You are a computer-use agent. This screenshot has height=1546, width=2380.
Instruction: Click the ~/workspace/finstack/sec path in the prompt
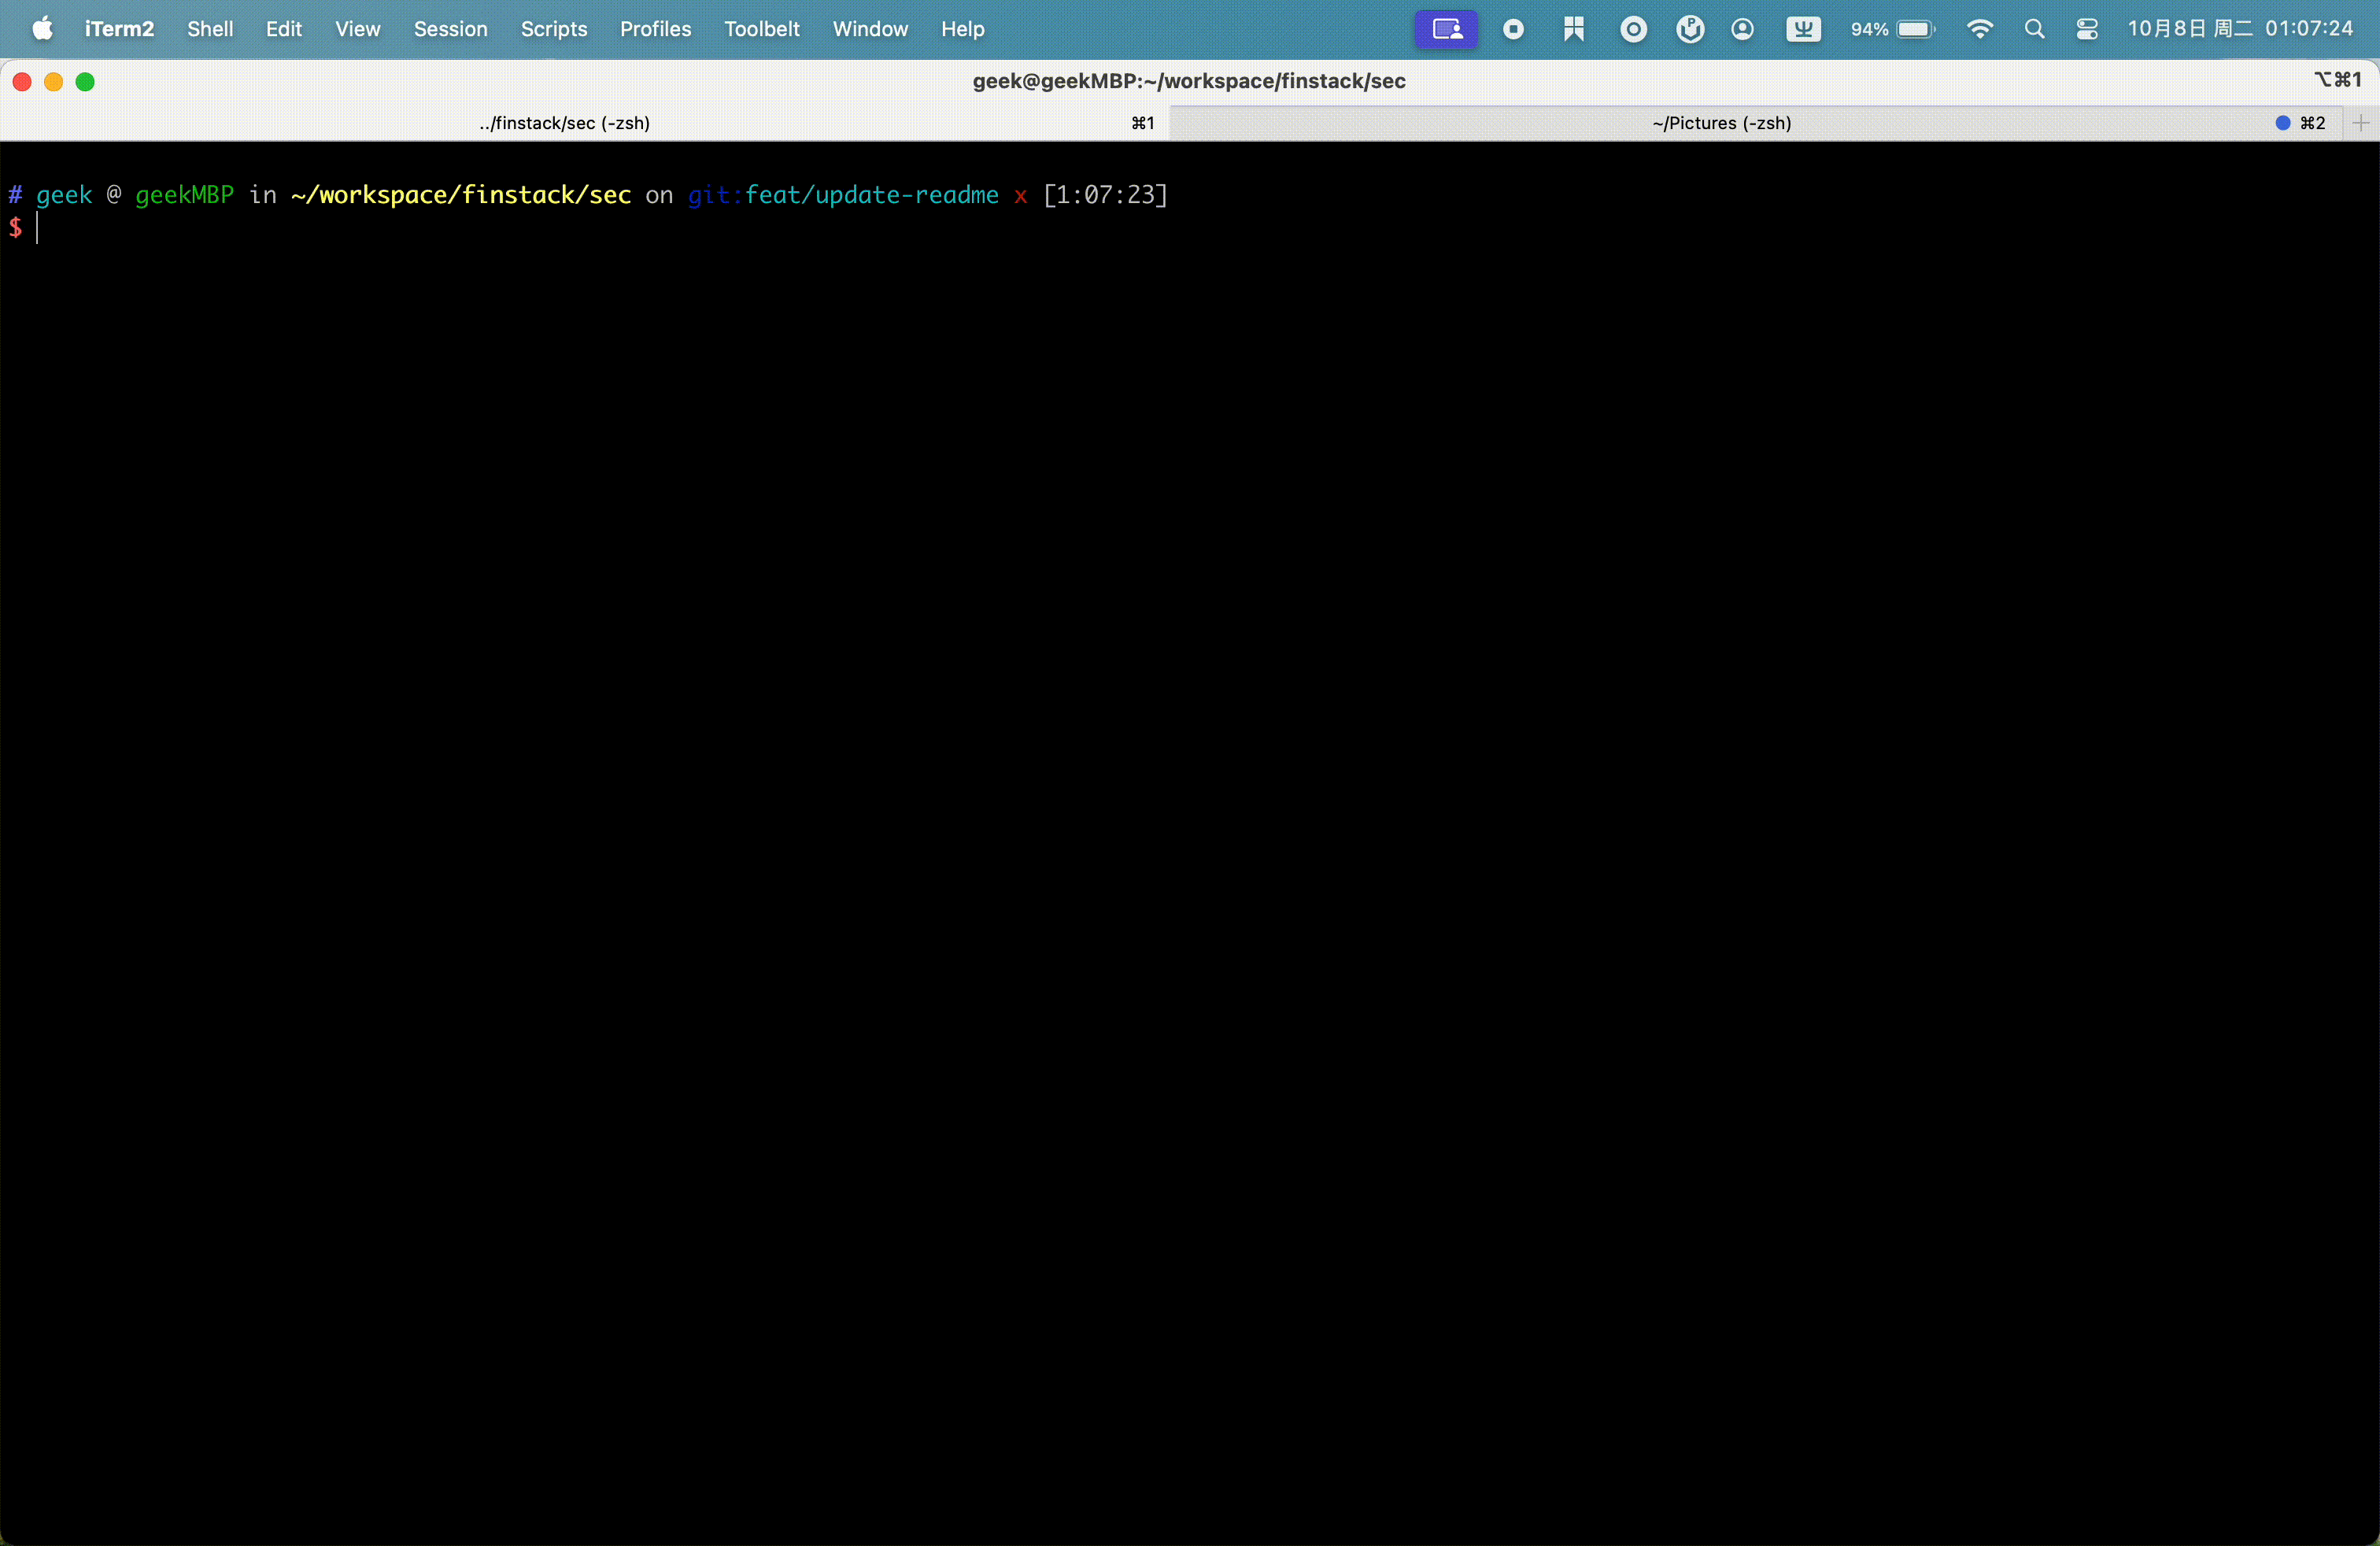pyautogui.click(x=461, y=195)
